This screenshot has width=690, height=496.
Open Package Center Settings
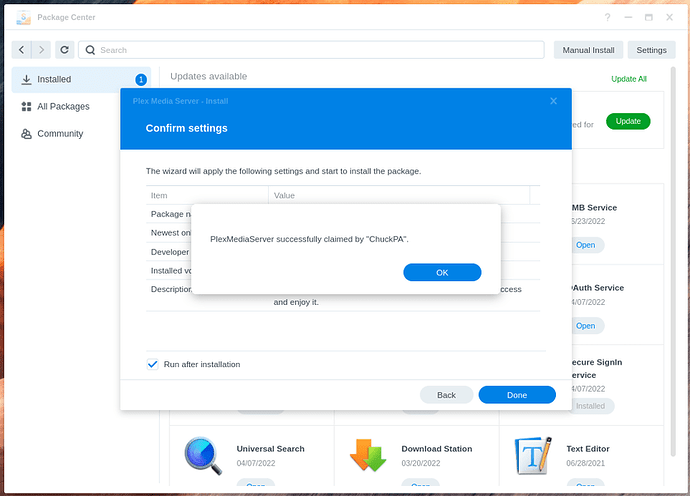pos(651,50)
